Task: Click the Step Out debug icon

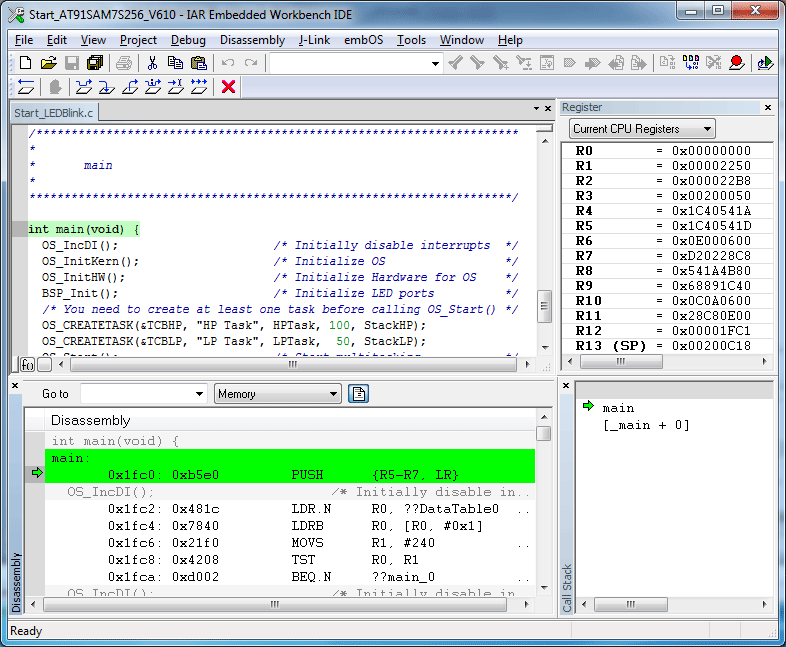Action: [130, 87]
